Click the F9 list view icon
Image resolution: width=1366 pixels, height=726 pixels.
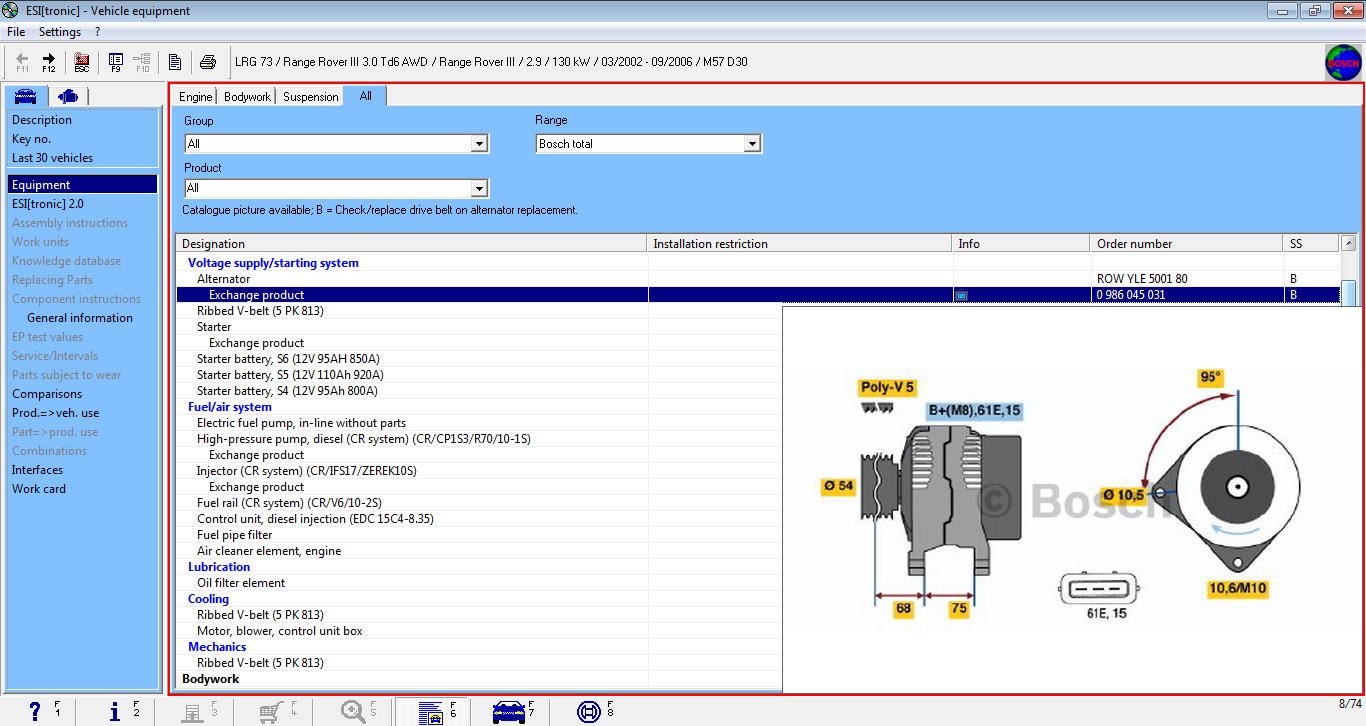point(115,62)
